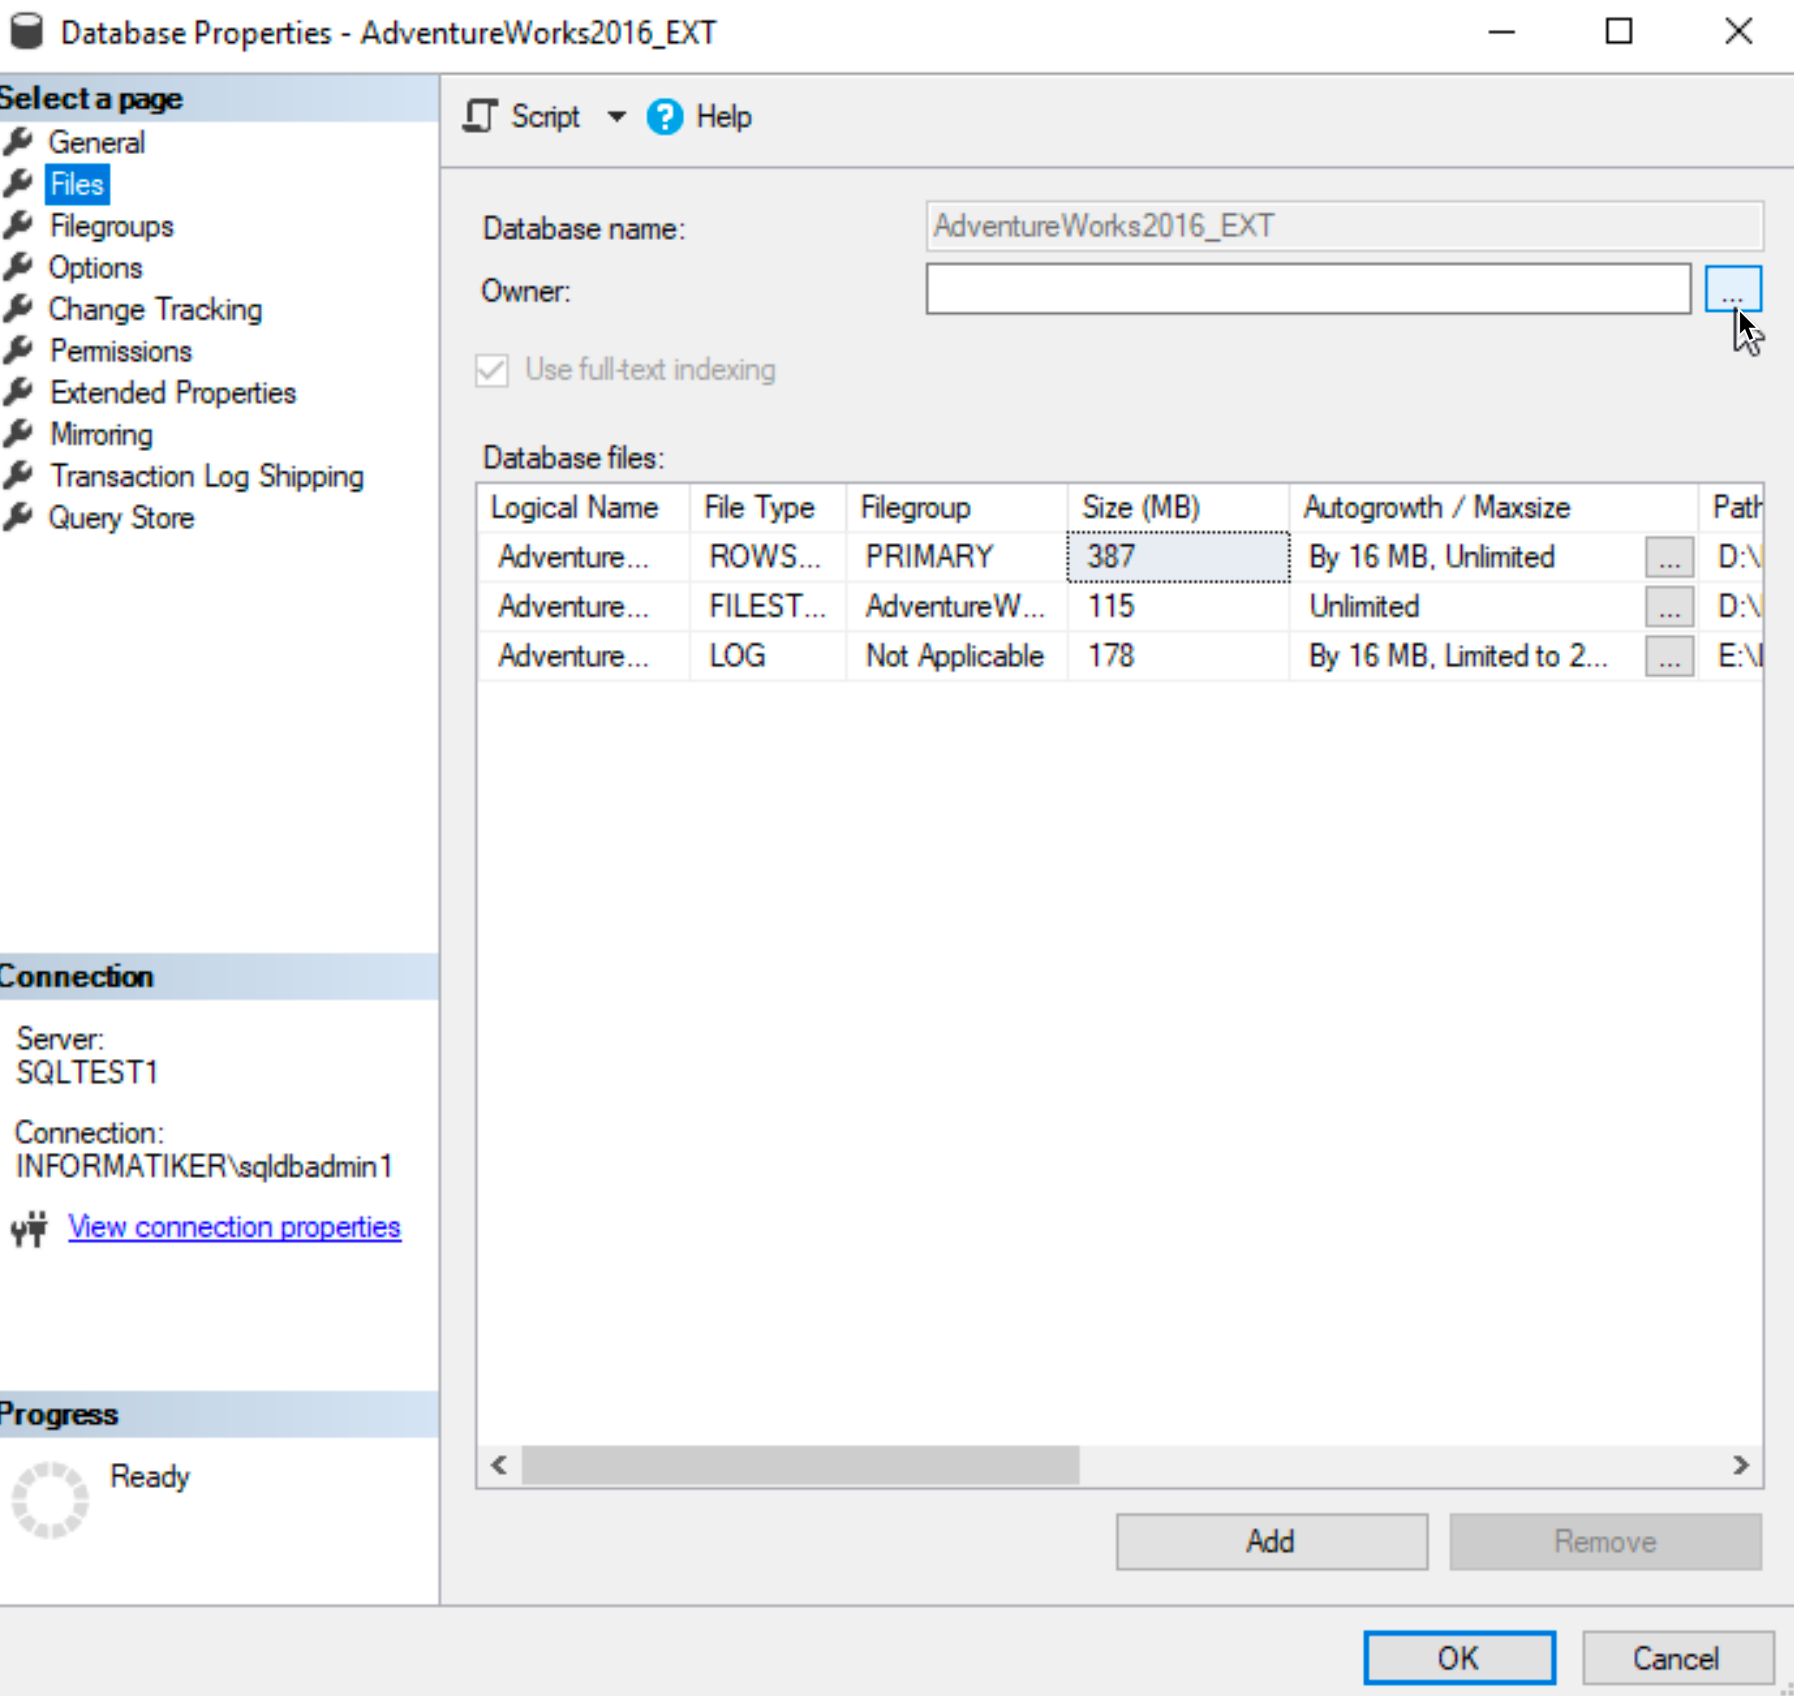Minimize the Database Properties window
This screenshot has width=1794, height=1696.
click(x=1501, y=31)
